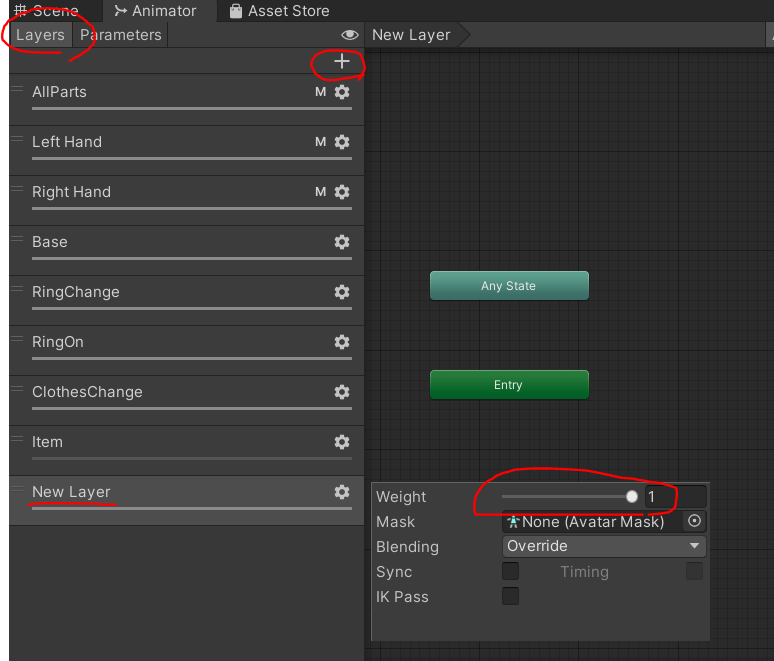The width and height of the screenshot is (774, 661).
Task: Select the New Layer row
Action: [187, 500]
